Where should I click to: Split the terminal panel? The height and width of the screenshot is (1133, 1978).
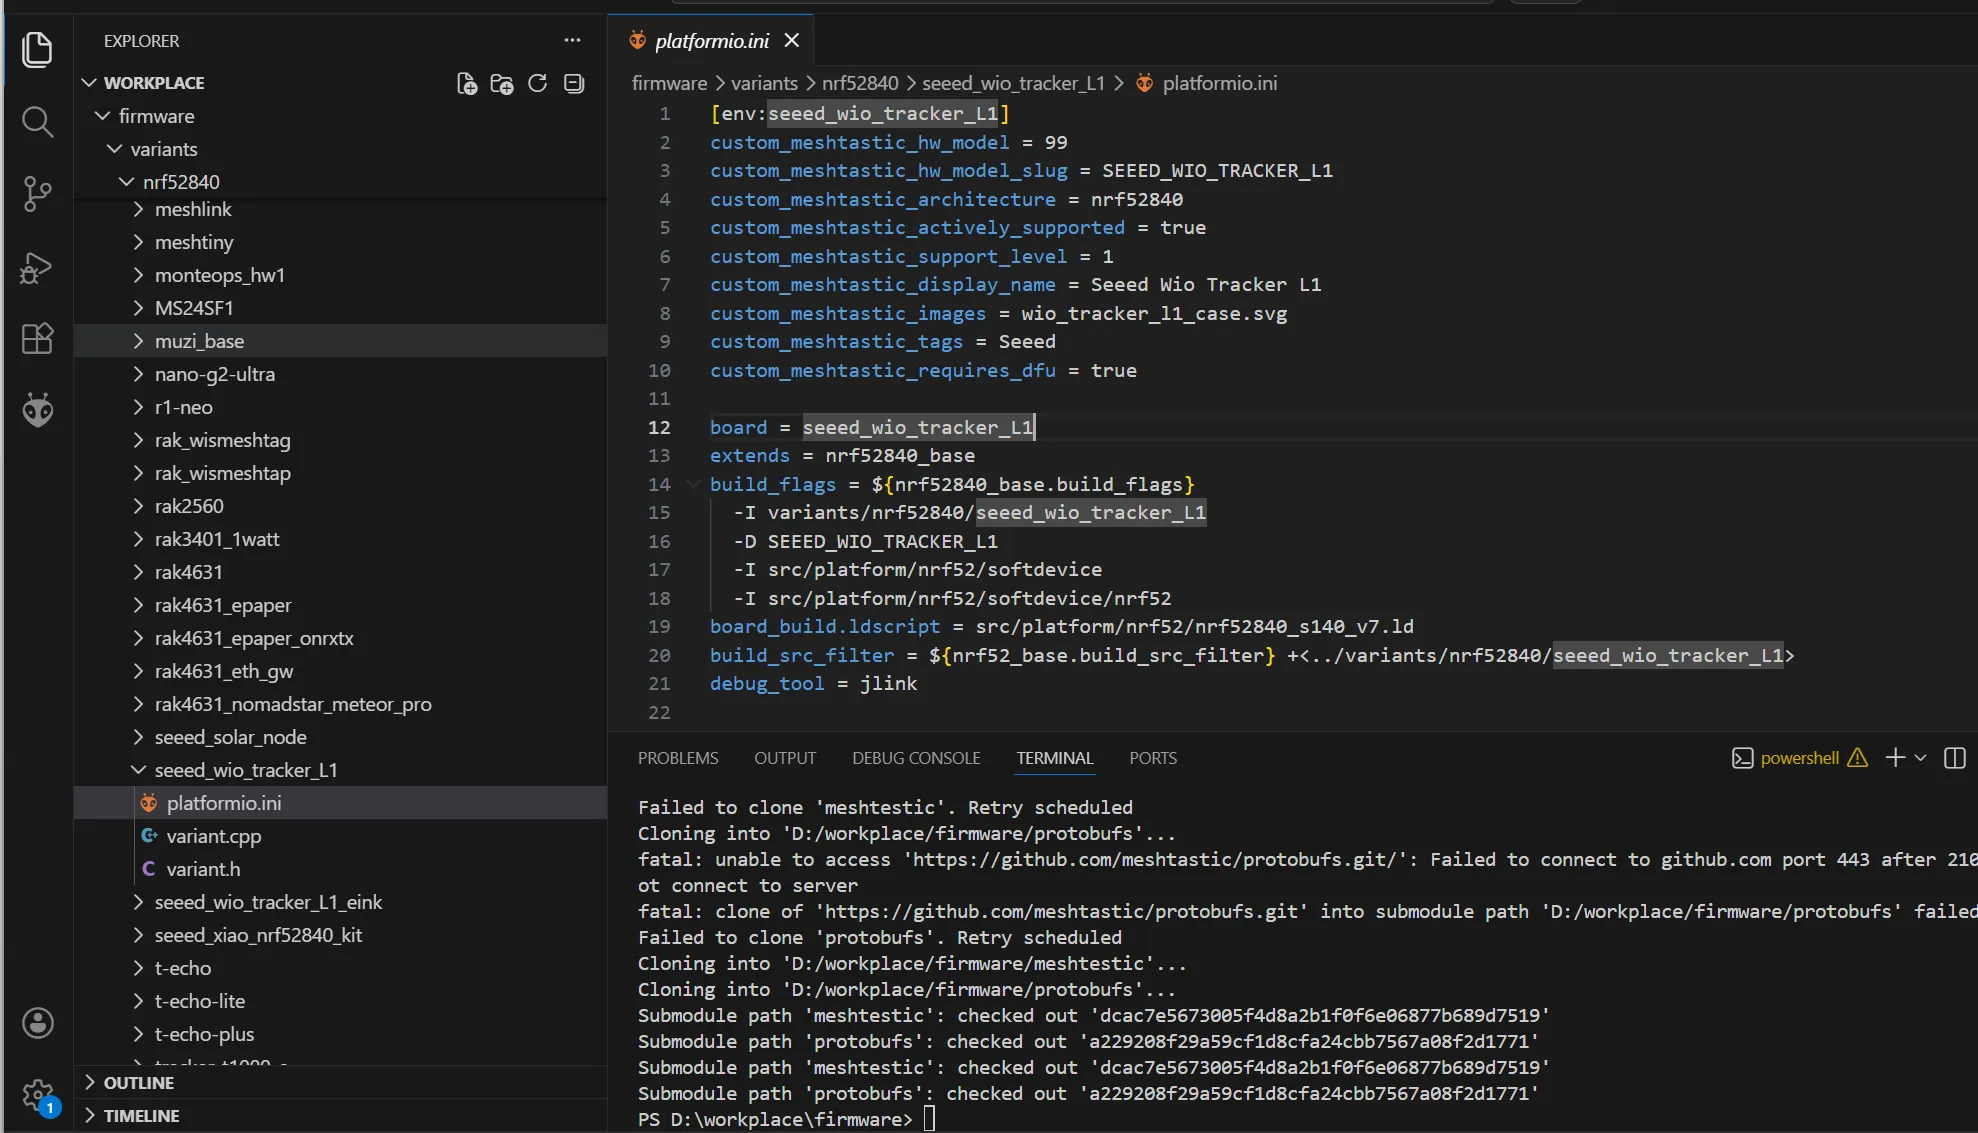1954,758
